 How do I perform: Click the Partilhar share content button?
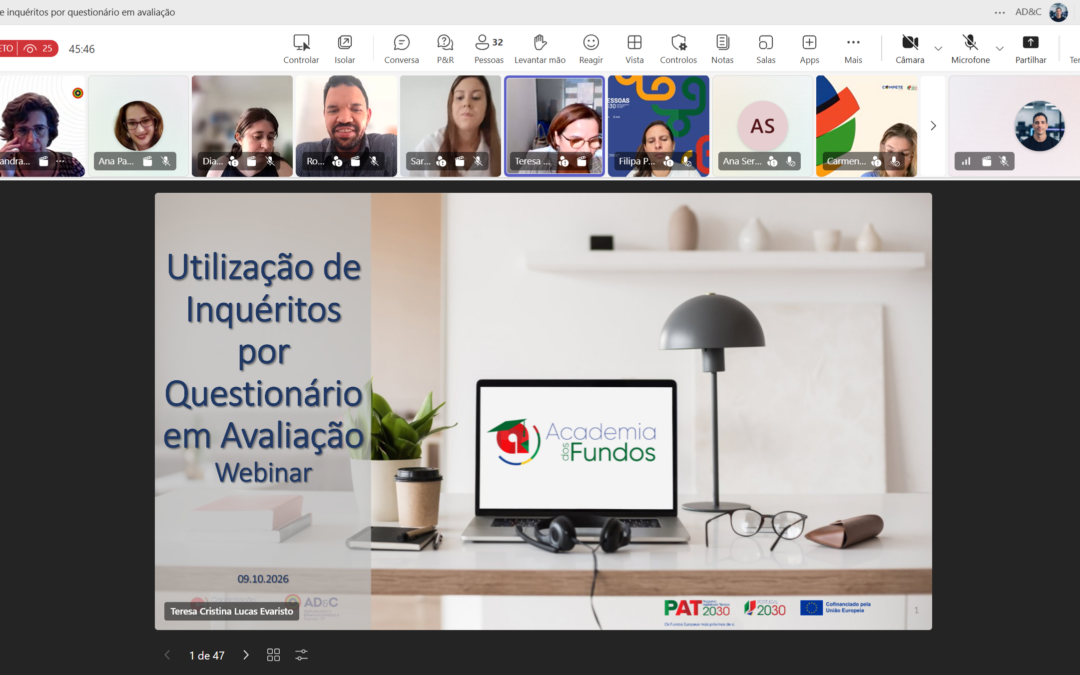pos(1030,49)
